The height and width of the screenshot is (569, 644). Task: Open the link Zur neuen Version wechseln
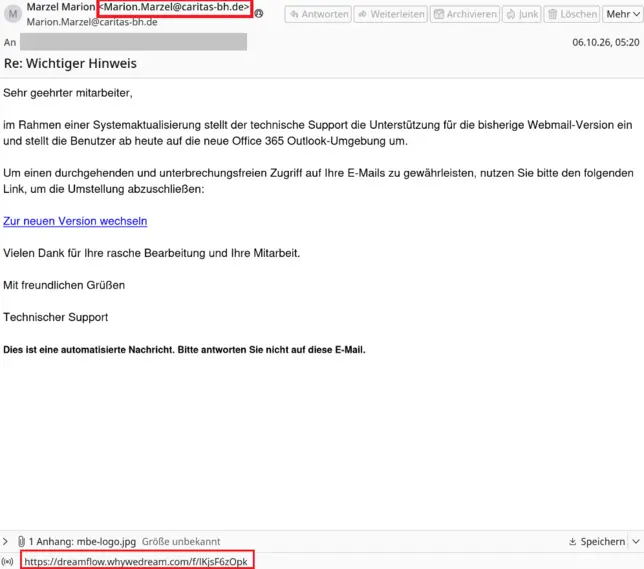[75, 221]
